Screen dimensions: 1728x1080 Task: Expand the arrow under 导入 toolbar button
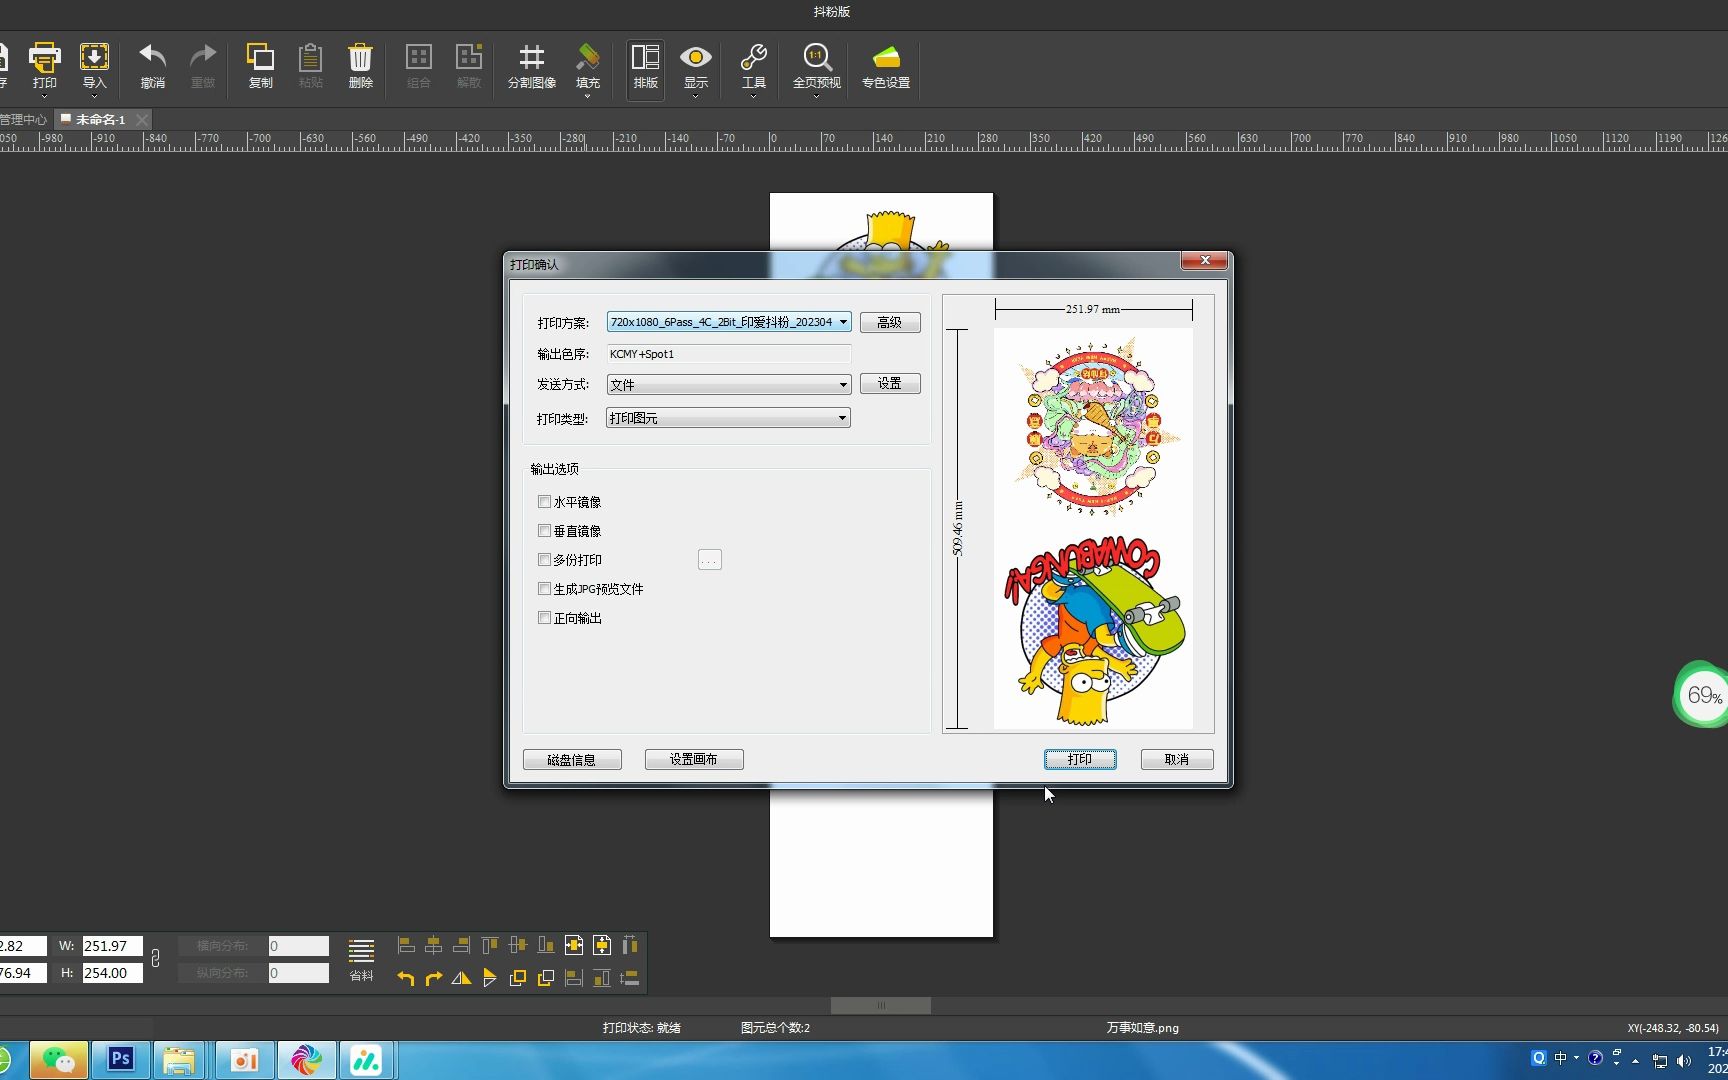pos(94,96)
